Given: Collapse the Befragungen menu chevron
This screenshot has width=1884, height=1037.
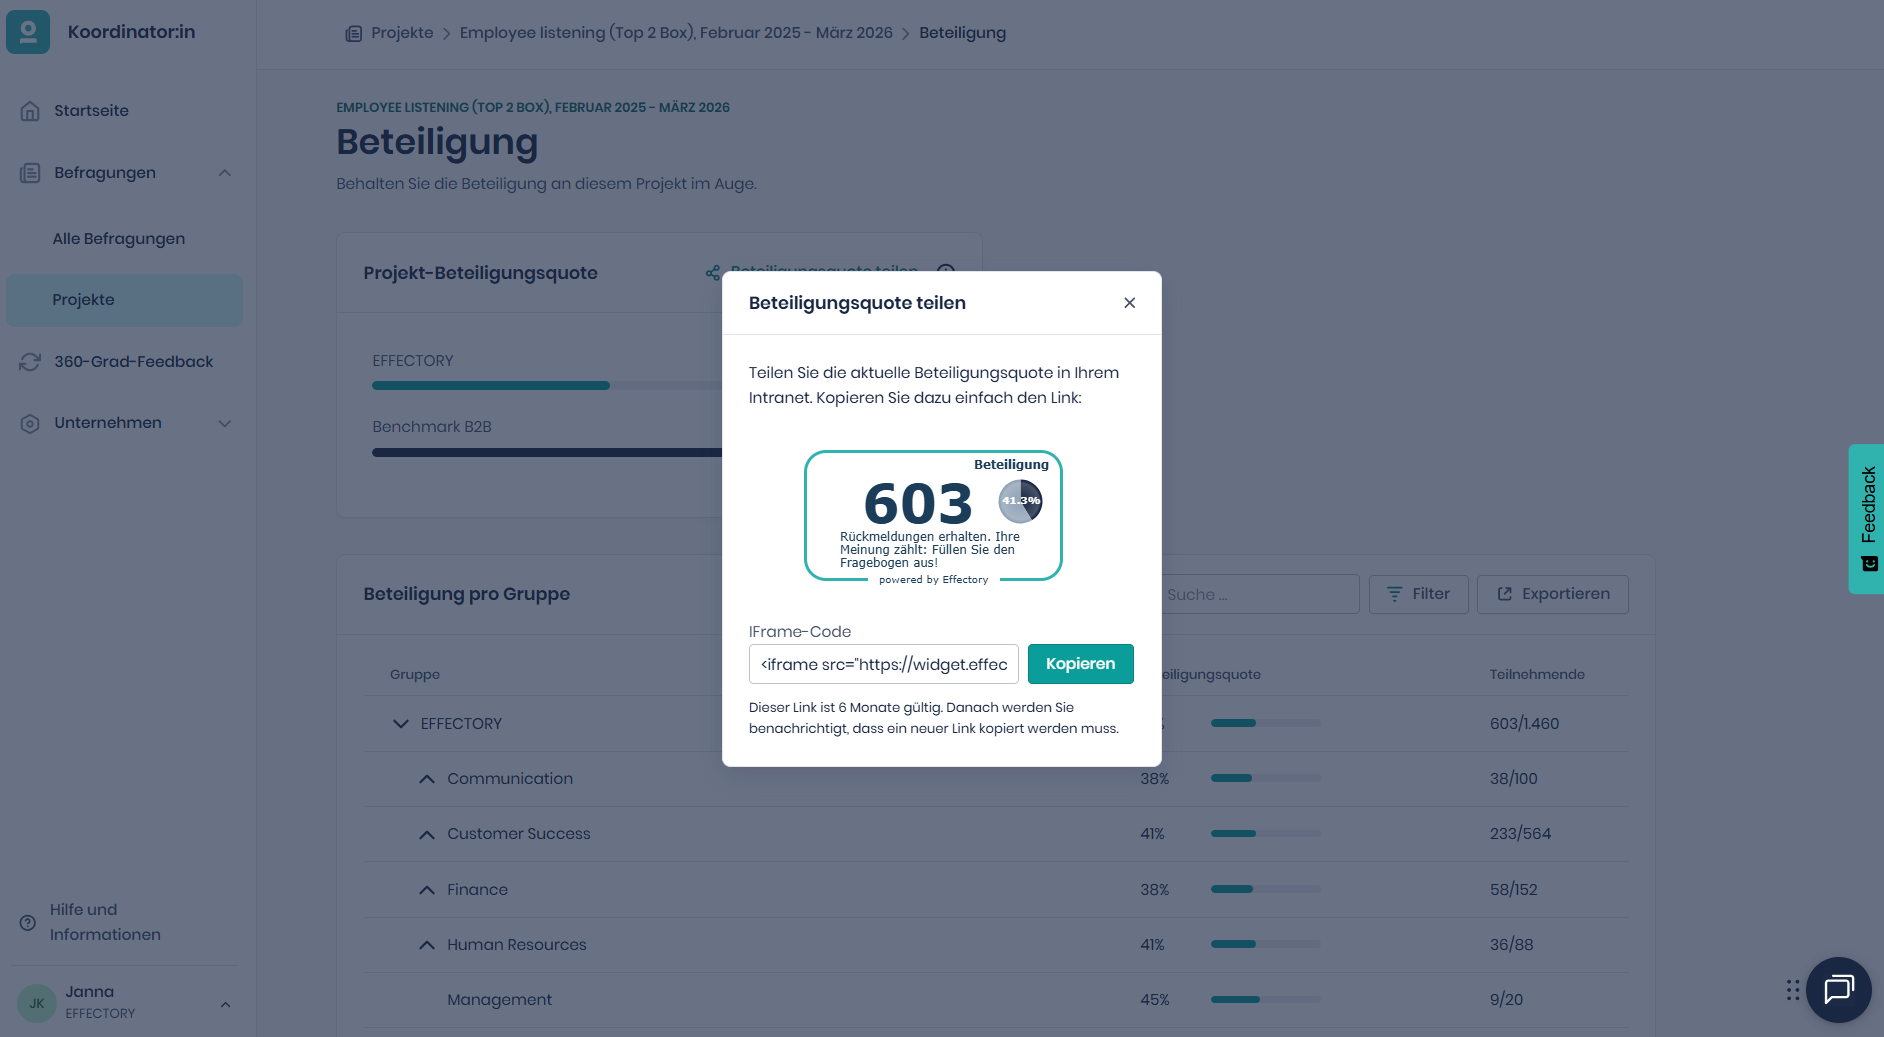Looking at the screenshot, I should [225, 173].
